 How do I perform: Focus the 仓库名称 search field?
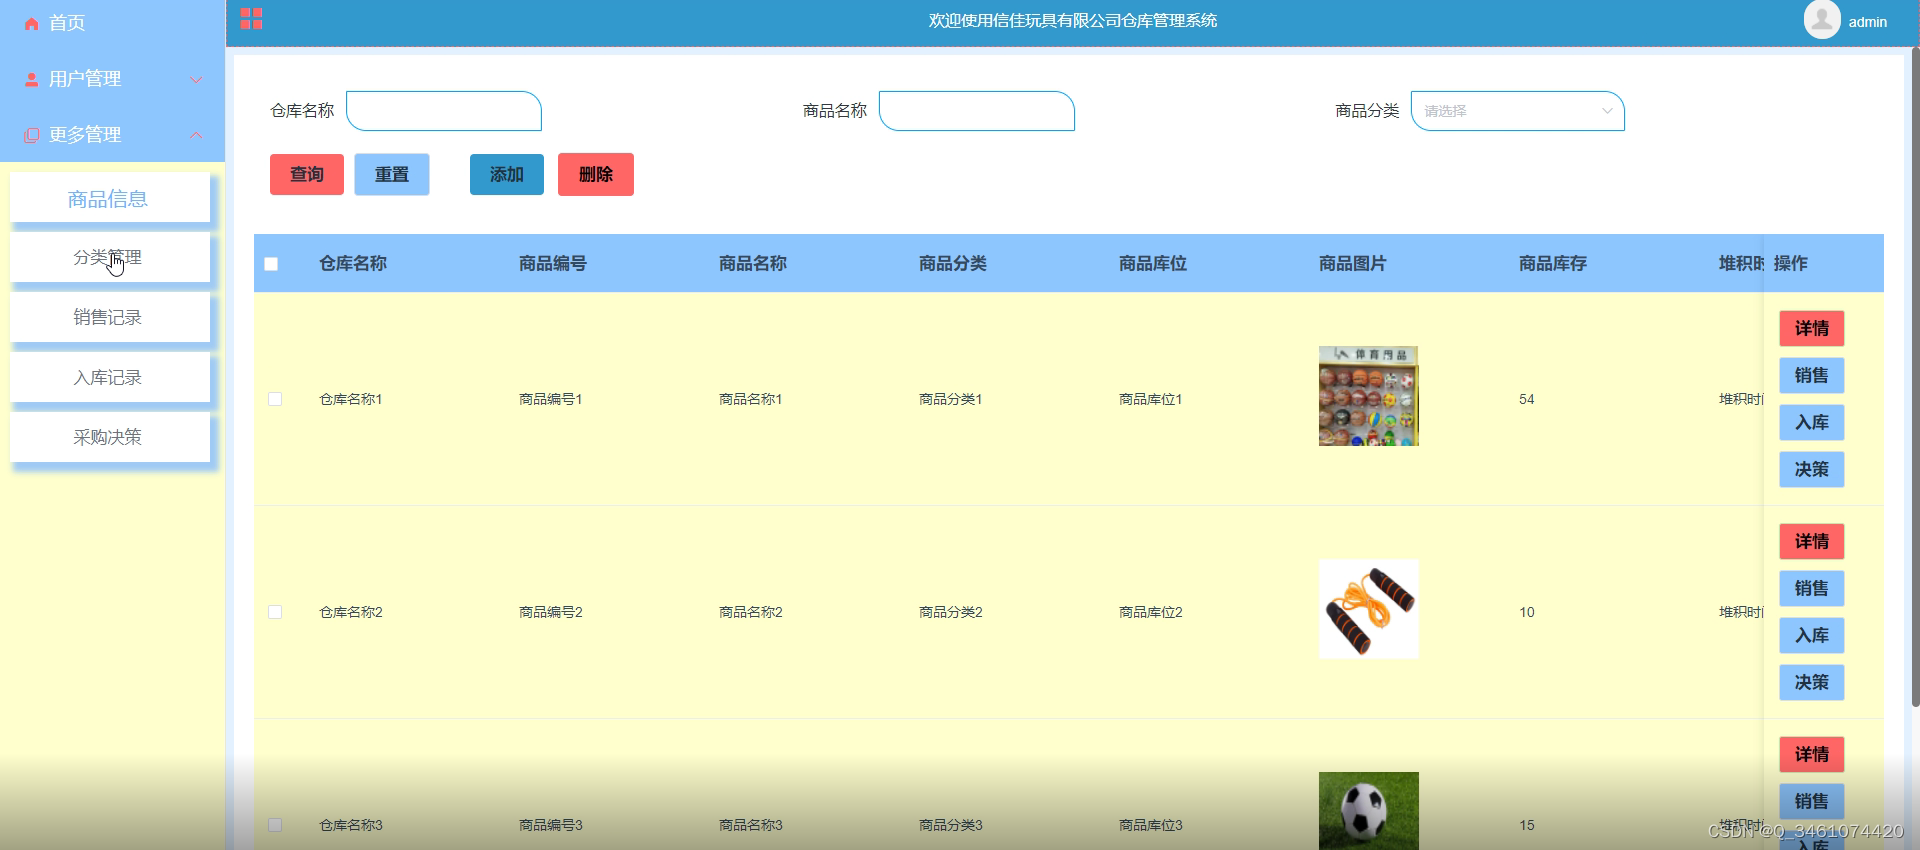(x=444, y=111)
